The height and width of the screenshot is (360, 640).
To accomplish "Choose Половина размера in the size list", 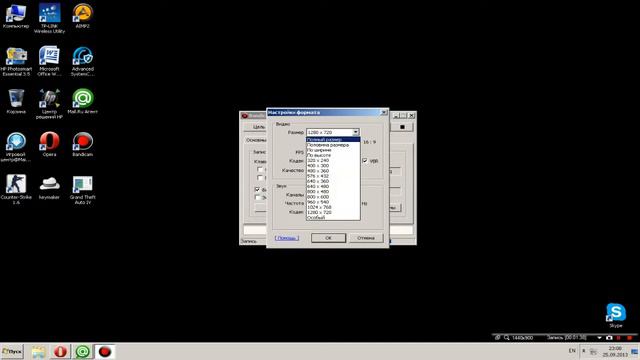I will (x=333, y=145).
